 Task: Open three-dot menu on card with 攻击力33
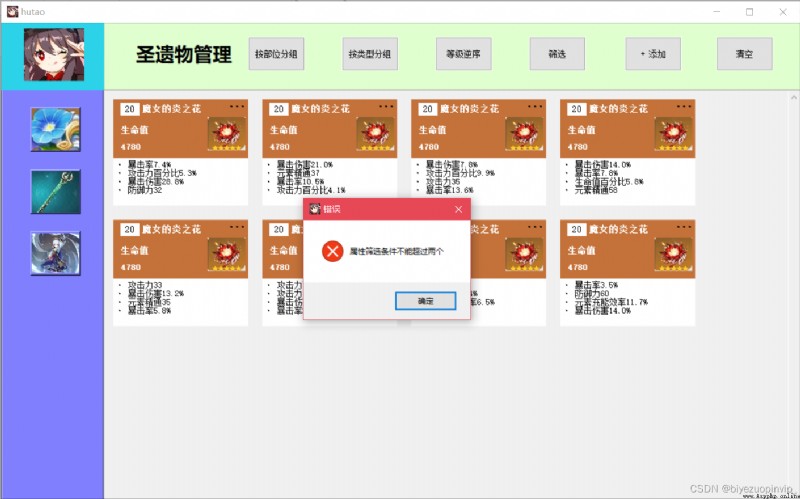click(237, 227)
